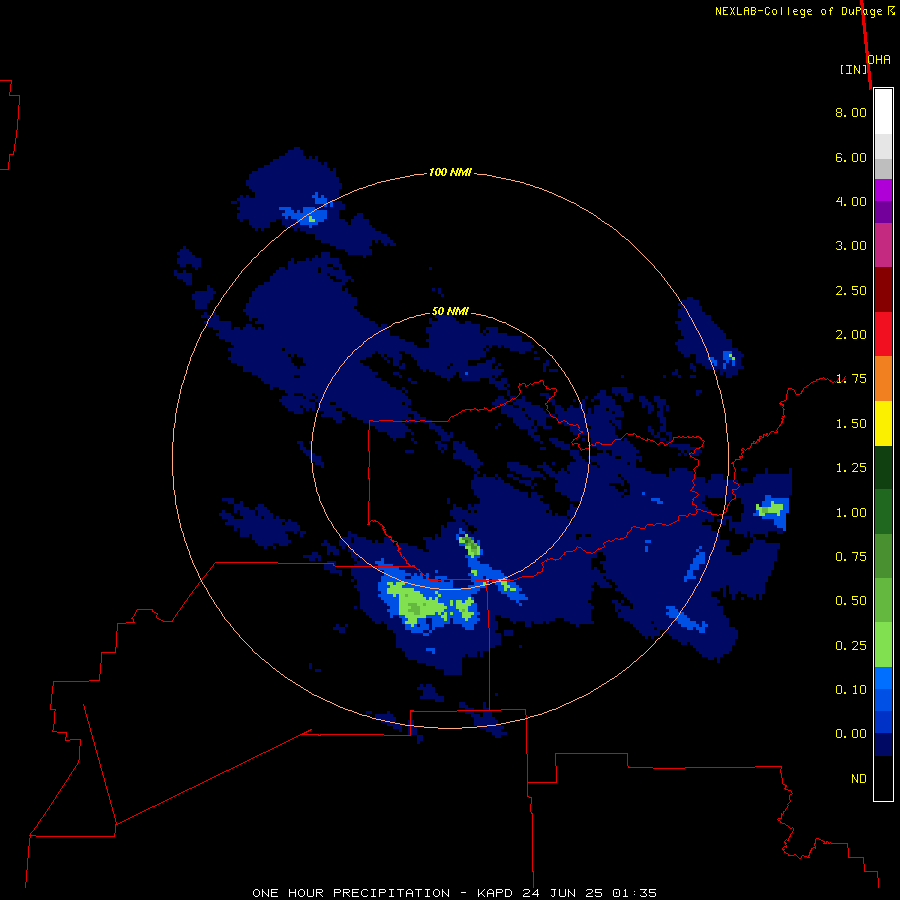Click the white swatch at the legend top
Viewport: 900px width, 900px height.
(x=883, y=112)
